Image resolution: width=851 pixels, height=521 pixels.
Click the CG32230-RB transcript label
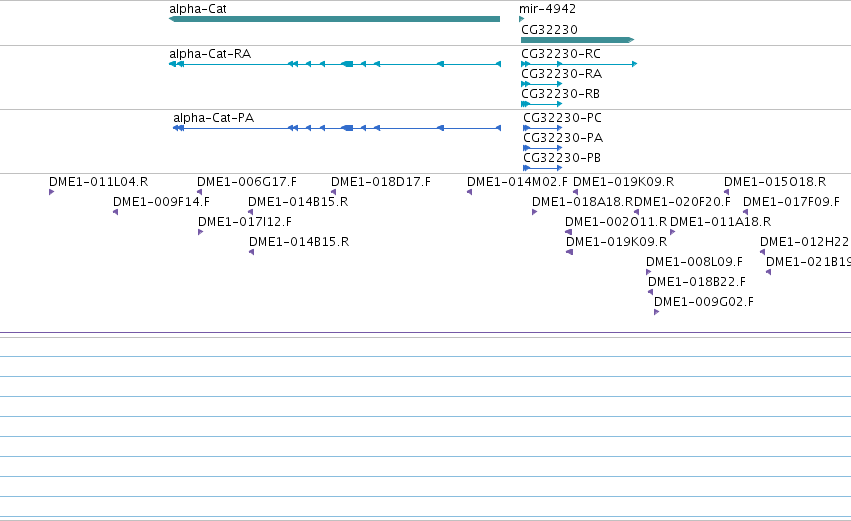(560, 94)
